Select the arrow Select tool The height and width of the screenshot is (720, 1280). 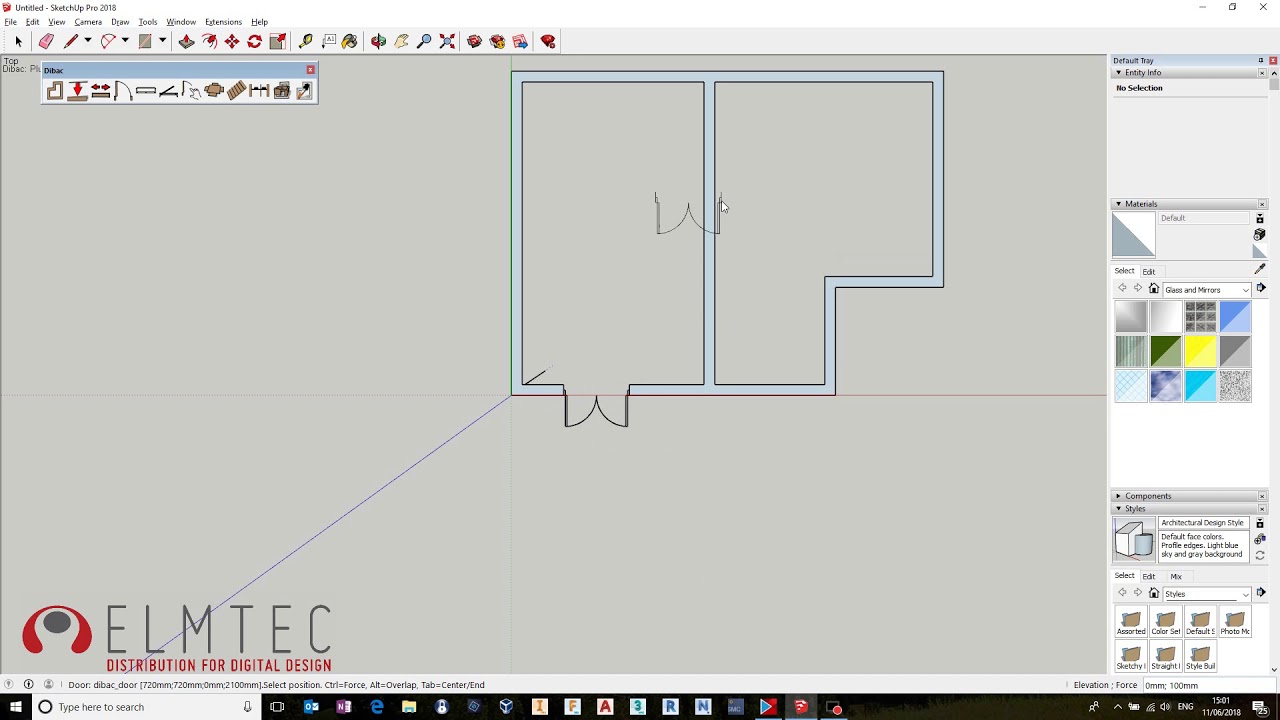click(x=18, y=41)
